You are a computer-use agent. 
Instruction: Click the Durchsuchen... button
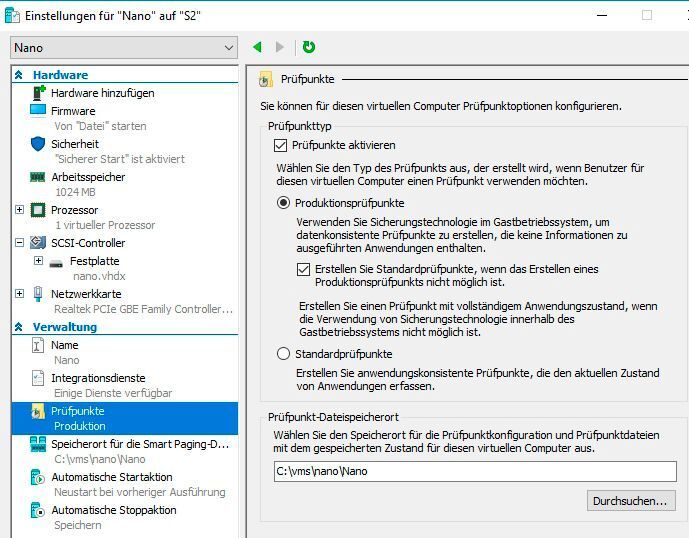point(631,501)
